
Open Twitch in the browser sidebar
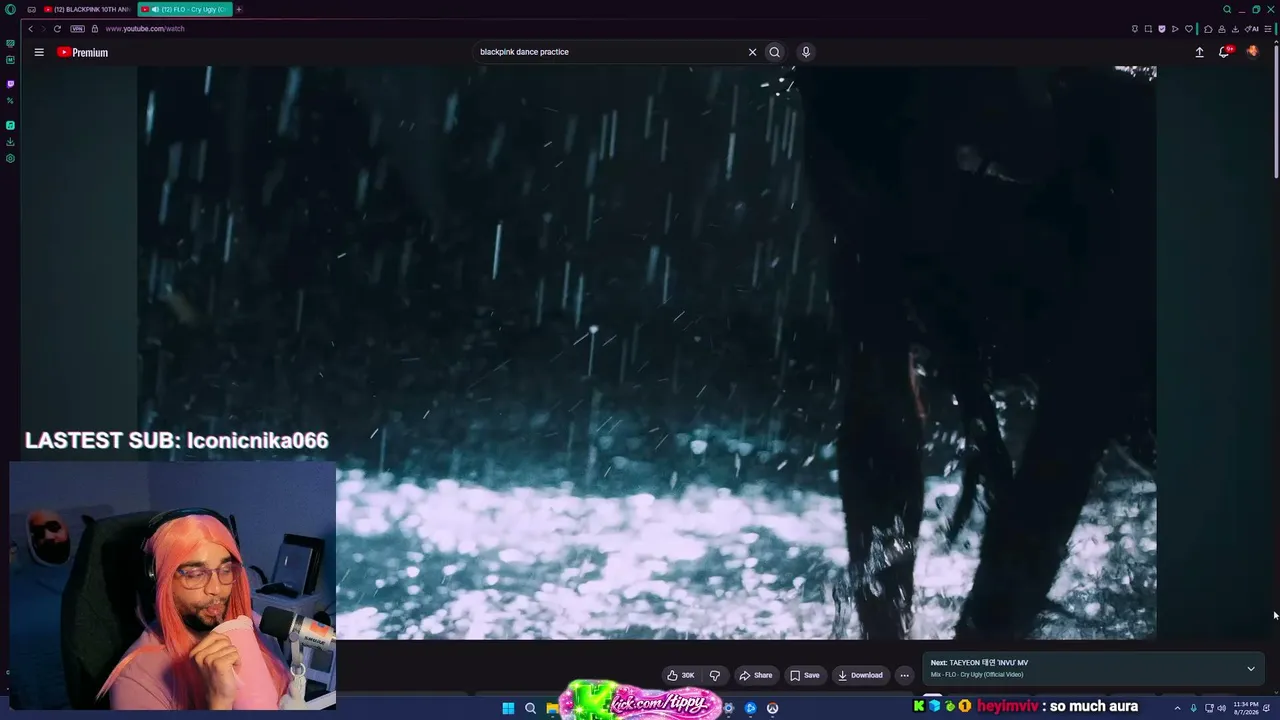pyautogui.click(x=10, y=84)
